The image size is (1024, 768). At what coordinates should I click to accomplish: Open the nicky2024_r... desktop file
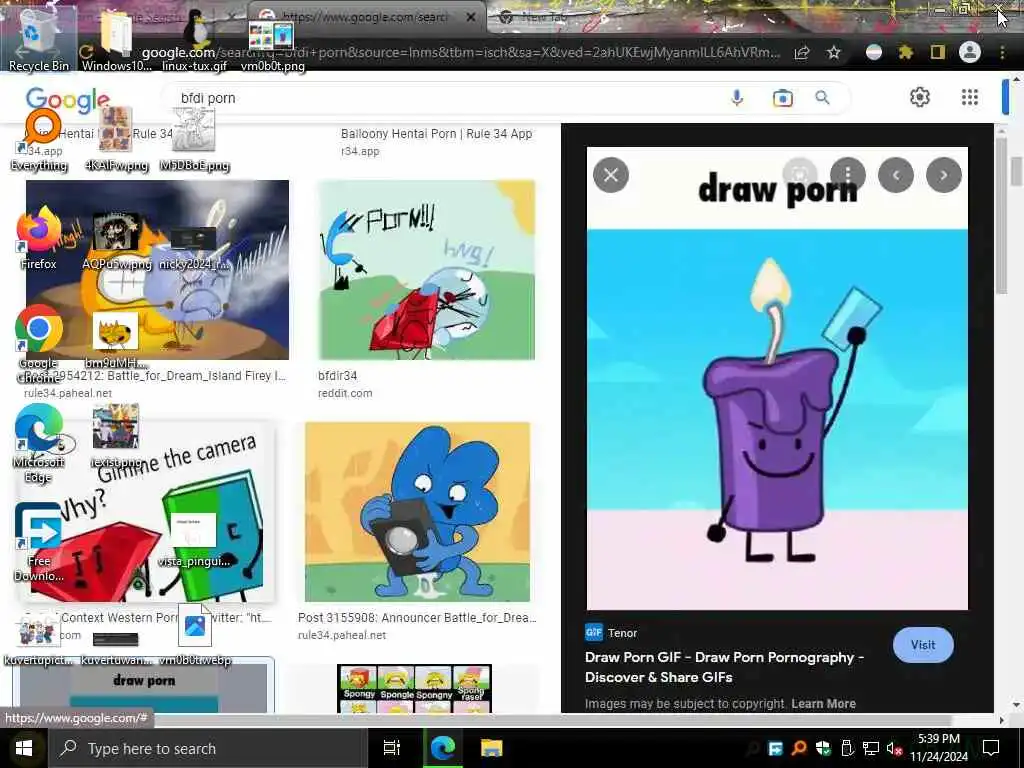tap(194, 248)
